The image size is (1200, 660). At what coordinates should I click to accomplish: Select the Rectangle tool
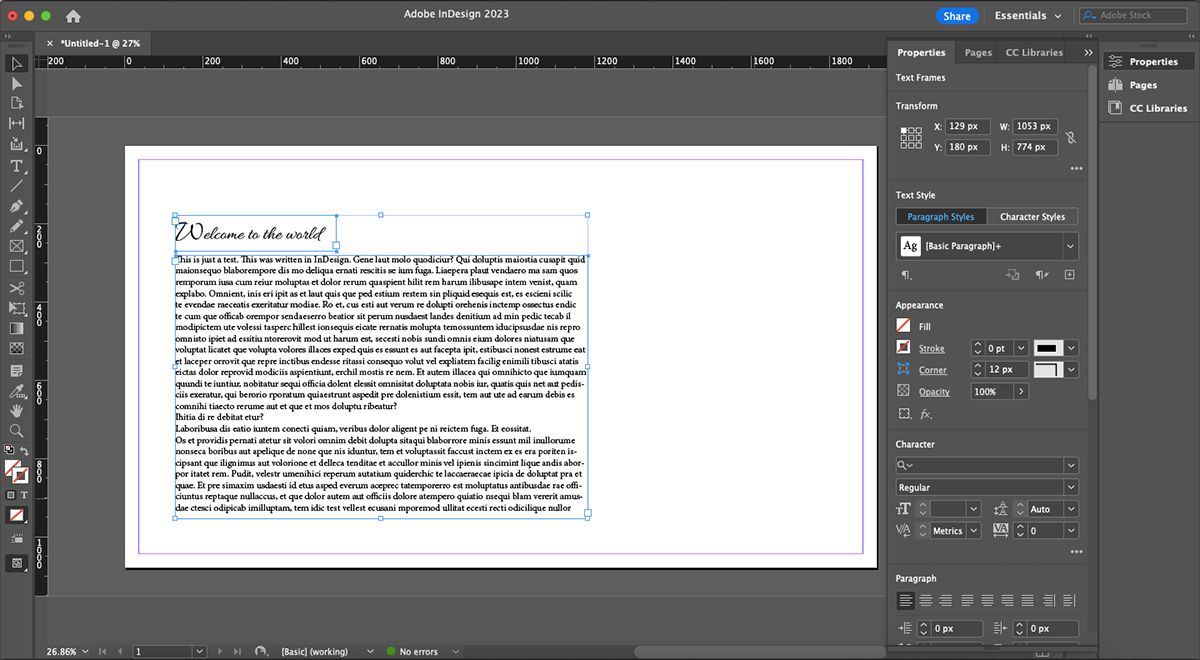17,267
